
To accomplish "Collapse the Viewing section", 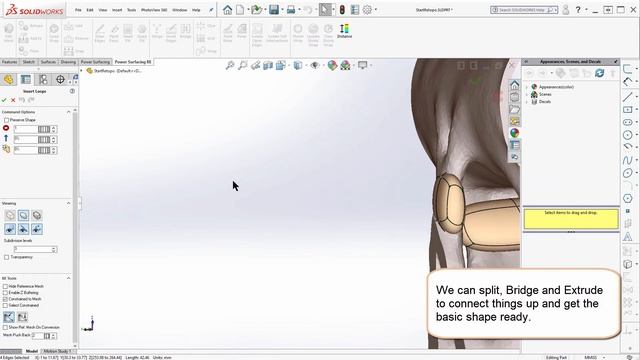I will point(69,203).
